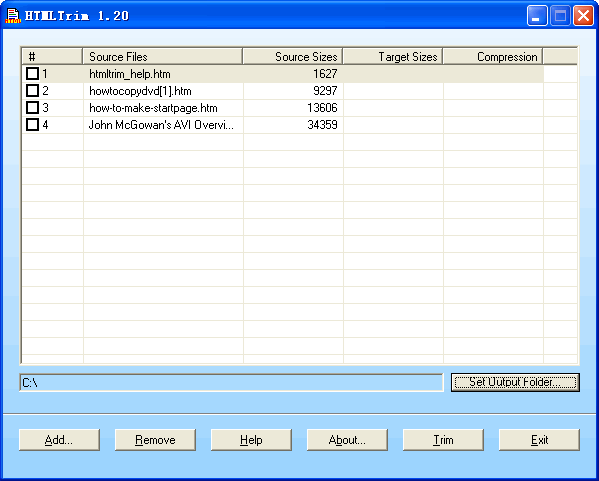Click the HTMLTrim app icon in title bar

click(x=13, y=16)
